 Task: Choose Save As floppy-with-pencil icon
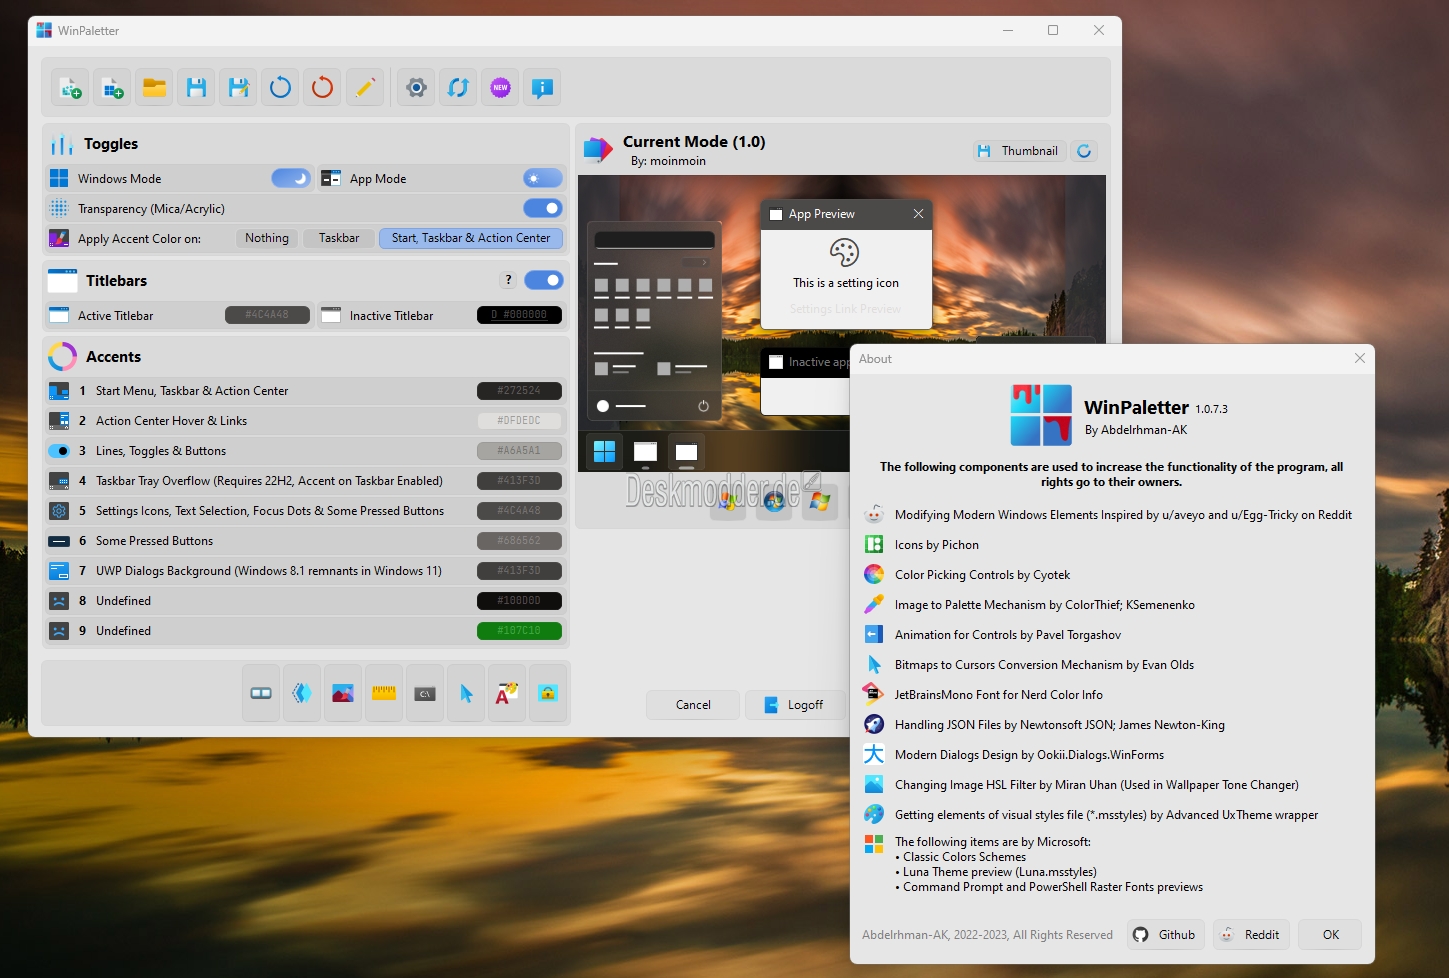[x=239, y=88]
